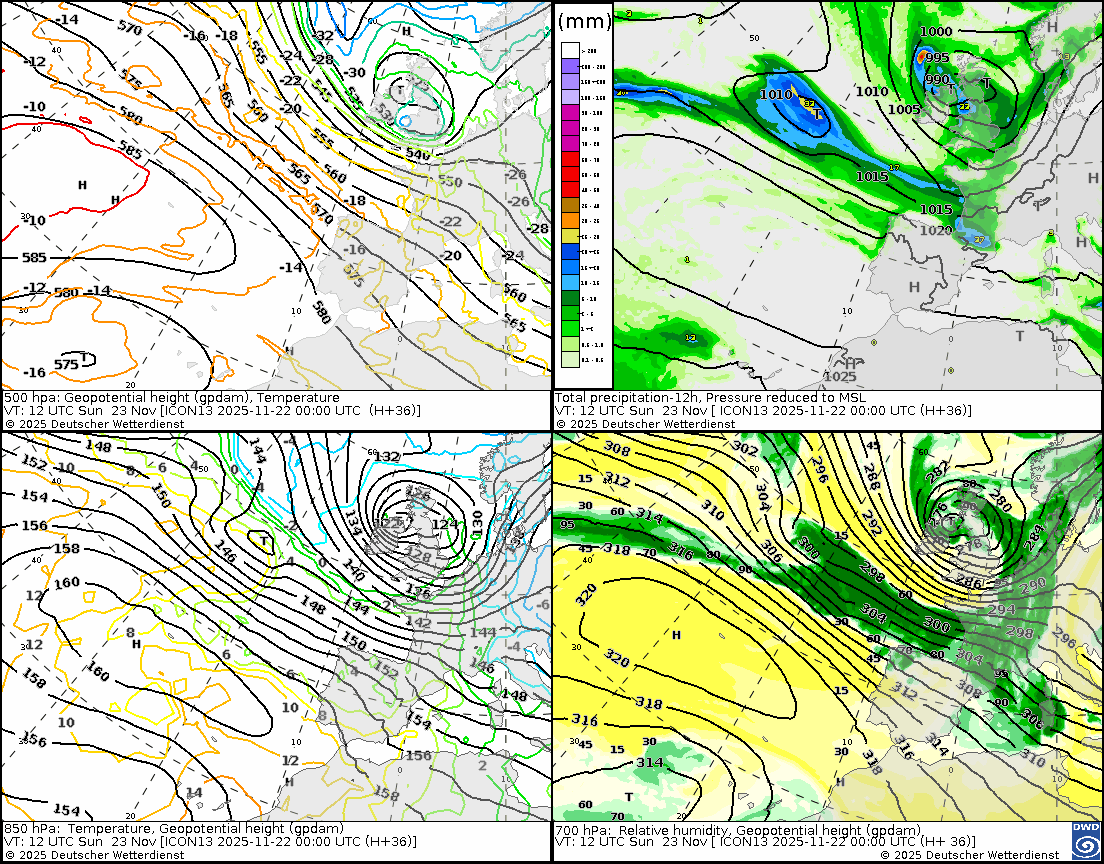Click the 575 low center label

click(x=68, y=364)
